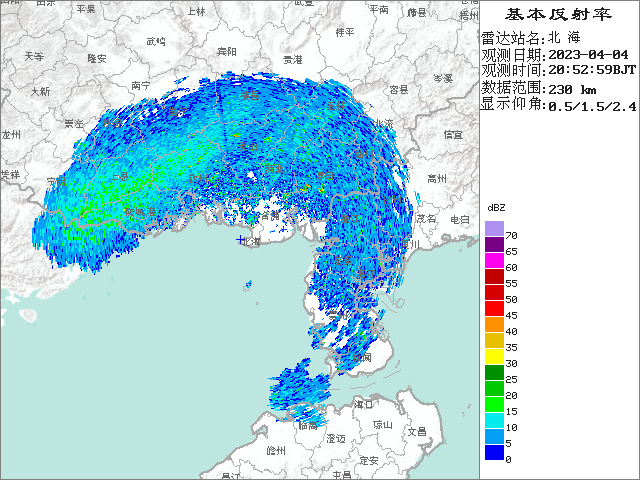640x480 pixels.
Task: Pick the gold 35 dBZ legend swatch
Action: (494, 341)
